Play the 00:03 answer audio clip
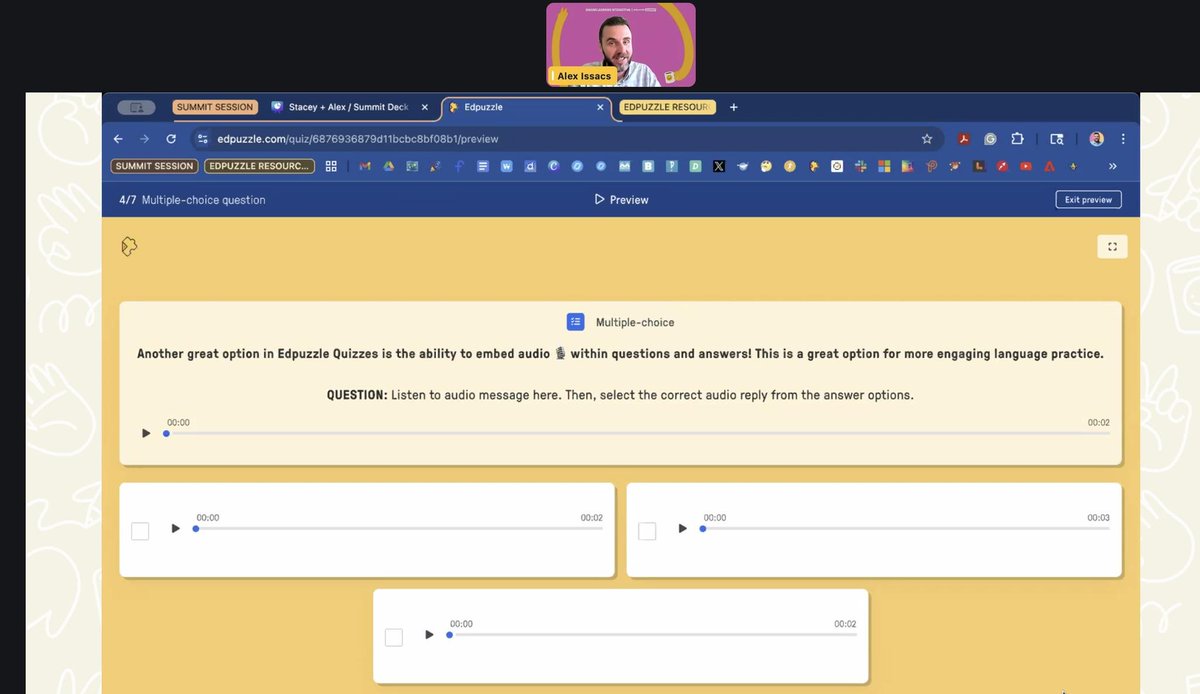1200x694 pixels. point(682,528)
